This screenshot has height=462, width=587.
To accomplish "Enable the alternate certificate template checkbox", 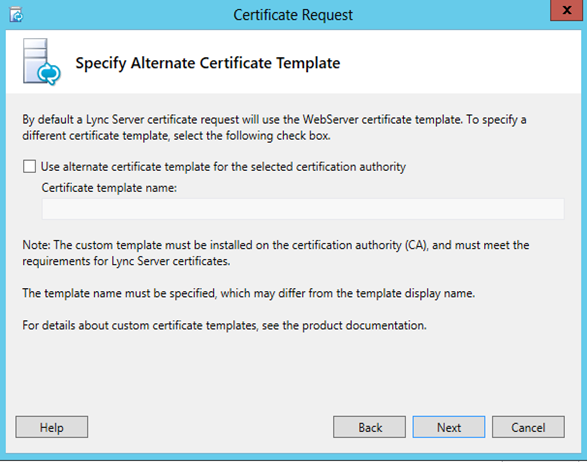I will pos(30,166).
